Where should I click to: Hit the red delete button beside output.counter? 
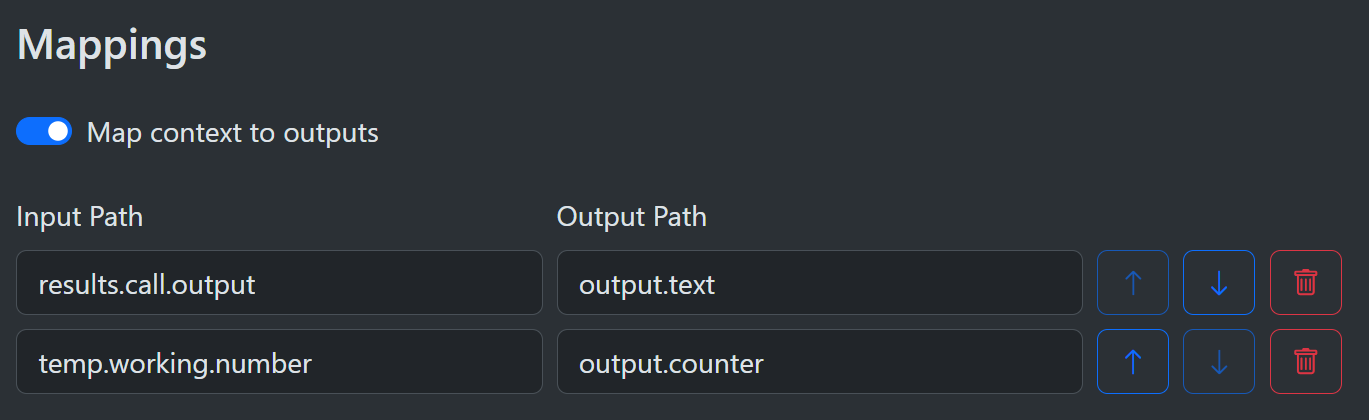[x=1305, y=362]
